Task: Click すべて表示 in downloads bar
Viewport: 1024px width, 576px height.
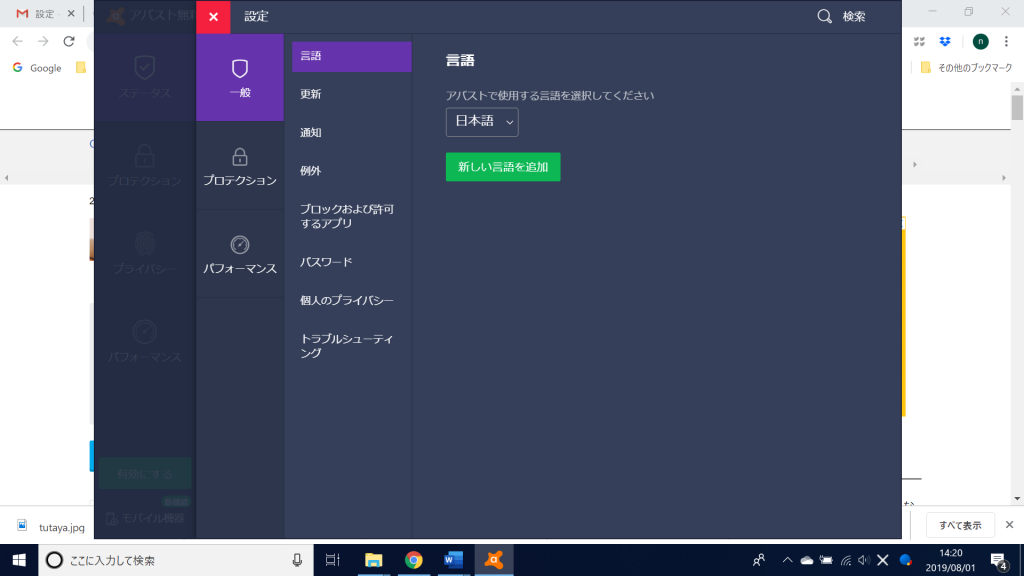Action: pyautogui.click(x=960, y=525)
